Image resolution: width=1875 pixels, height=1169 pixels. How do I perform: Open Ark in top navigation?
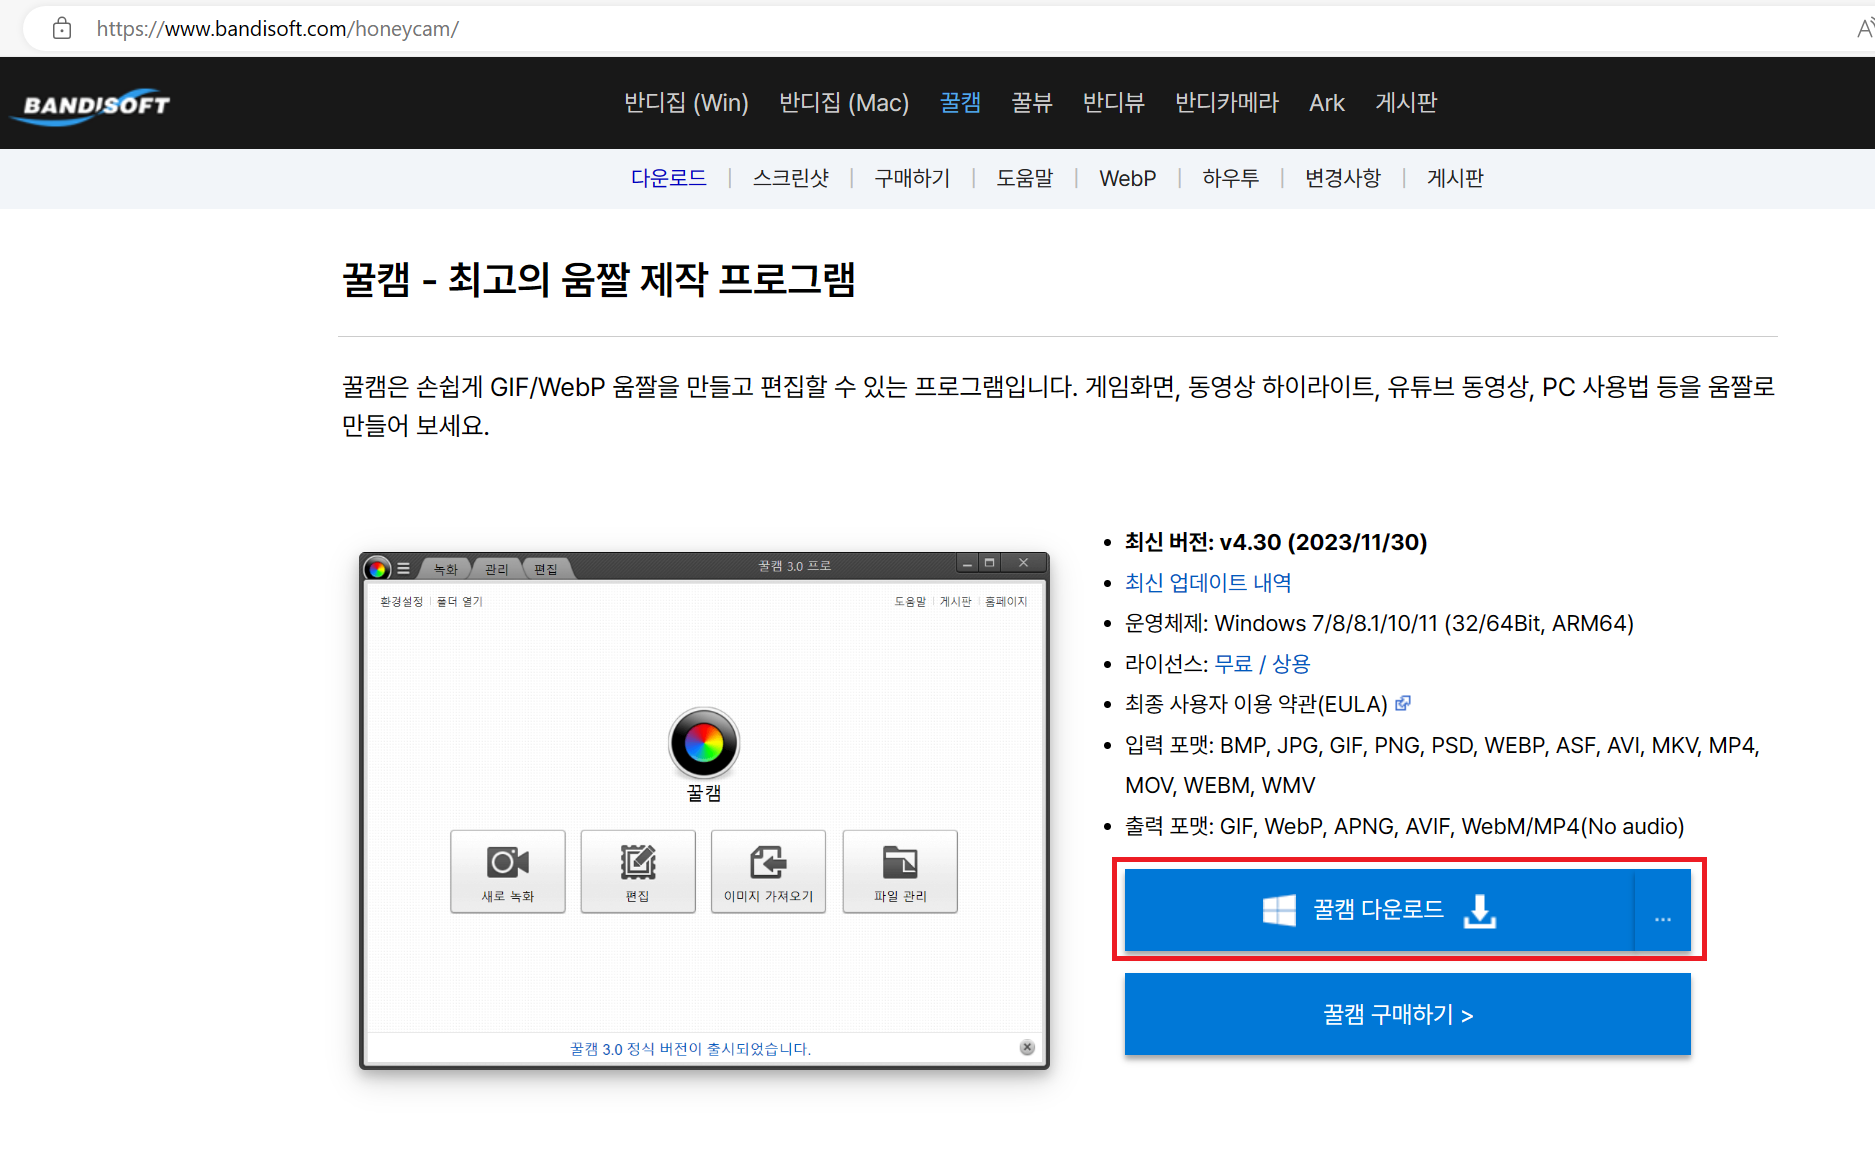(x=1327, y=102)
